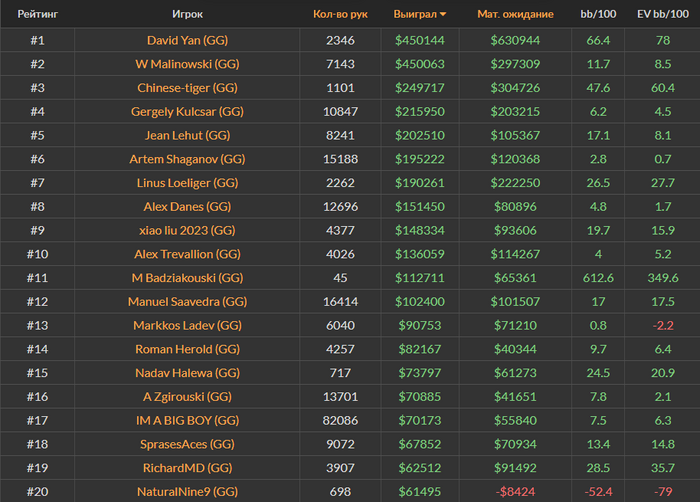Click the Игрок column header
Viewport: 700px width, 502px height.
[187, 15]
